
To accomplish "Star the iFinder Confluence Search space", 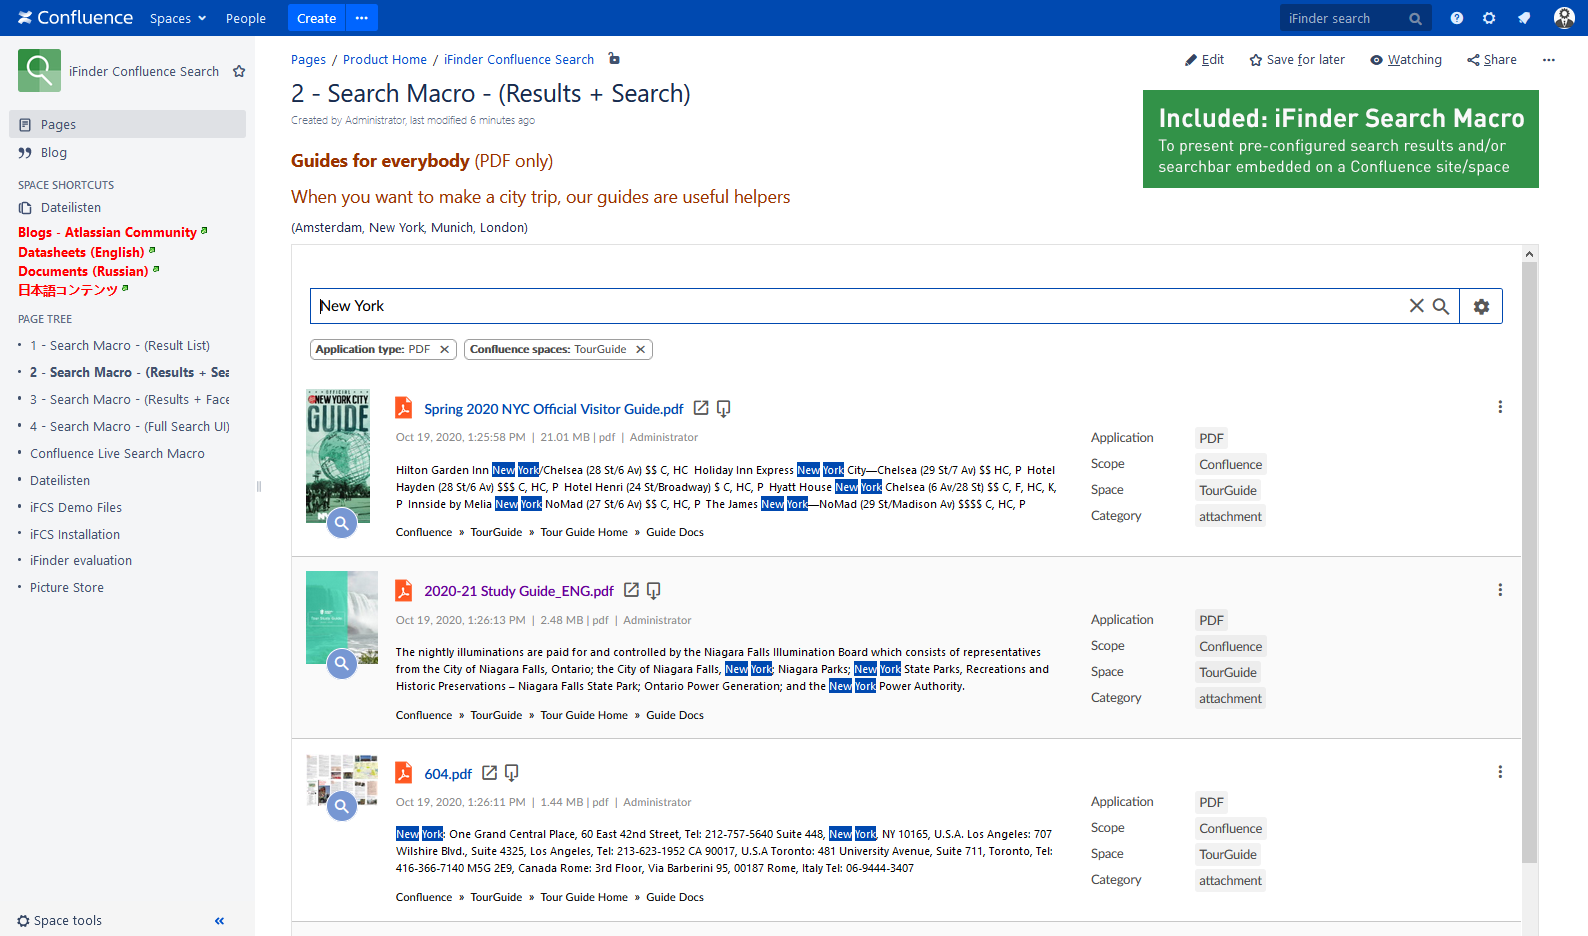I will pyautogui.click(x=239, y=71).
